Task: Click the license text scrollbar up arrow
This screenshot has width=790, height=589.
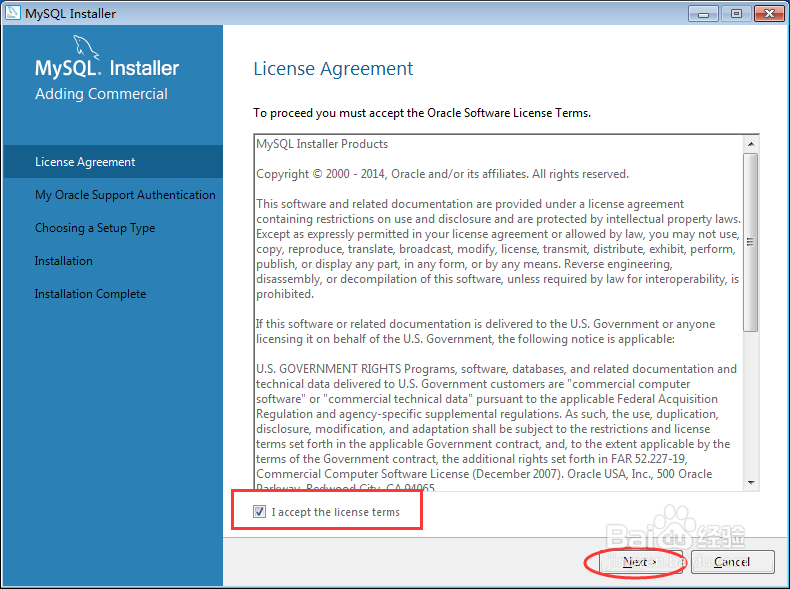Action: click(x=751, y=144)
